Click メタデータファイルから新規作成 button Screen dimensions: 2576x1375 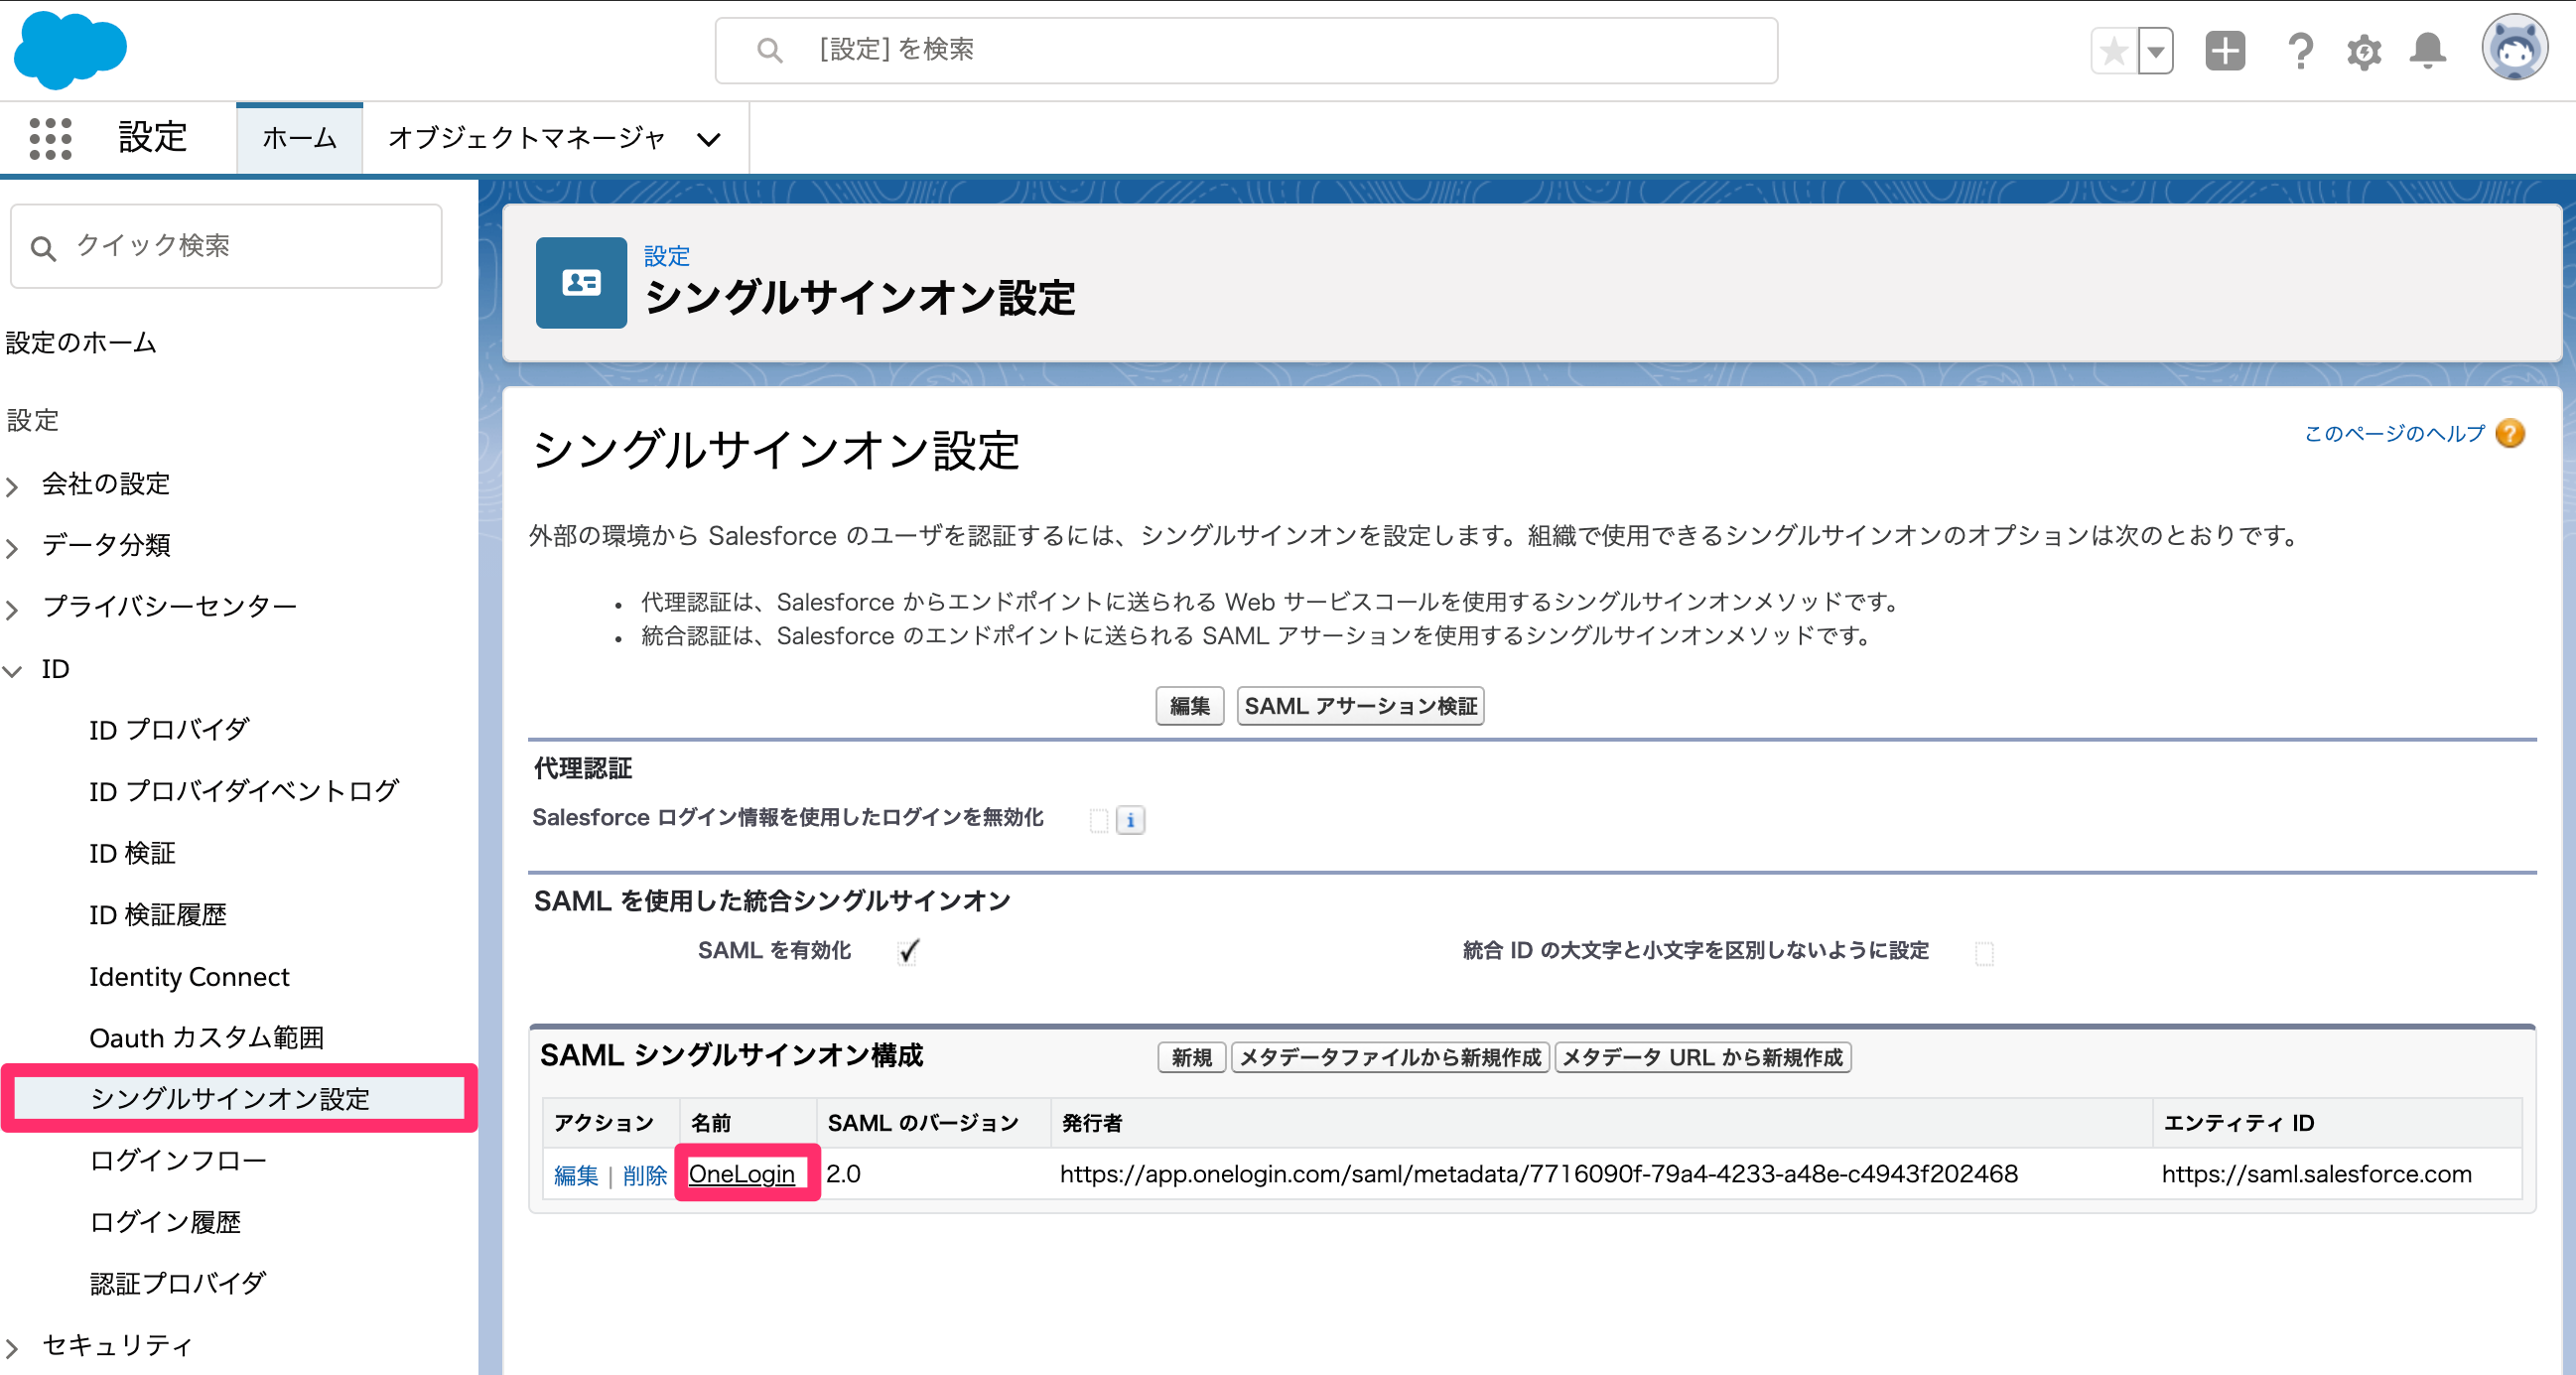coord(1390,1057)
